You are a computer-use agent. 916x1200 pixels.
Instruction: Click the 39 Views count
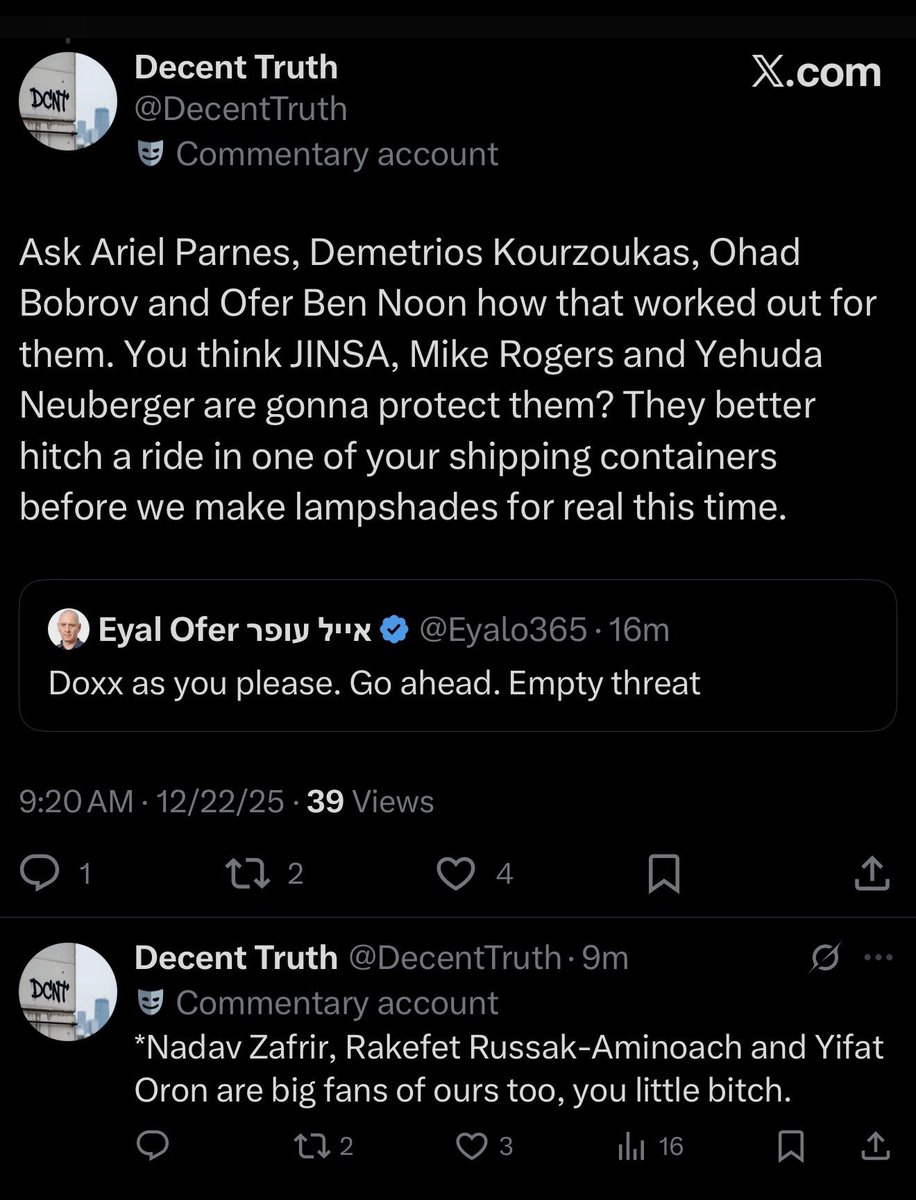(x=370, y=802)
